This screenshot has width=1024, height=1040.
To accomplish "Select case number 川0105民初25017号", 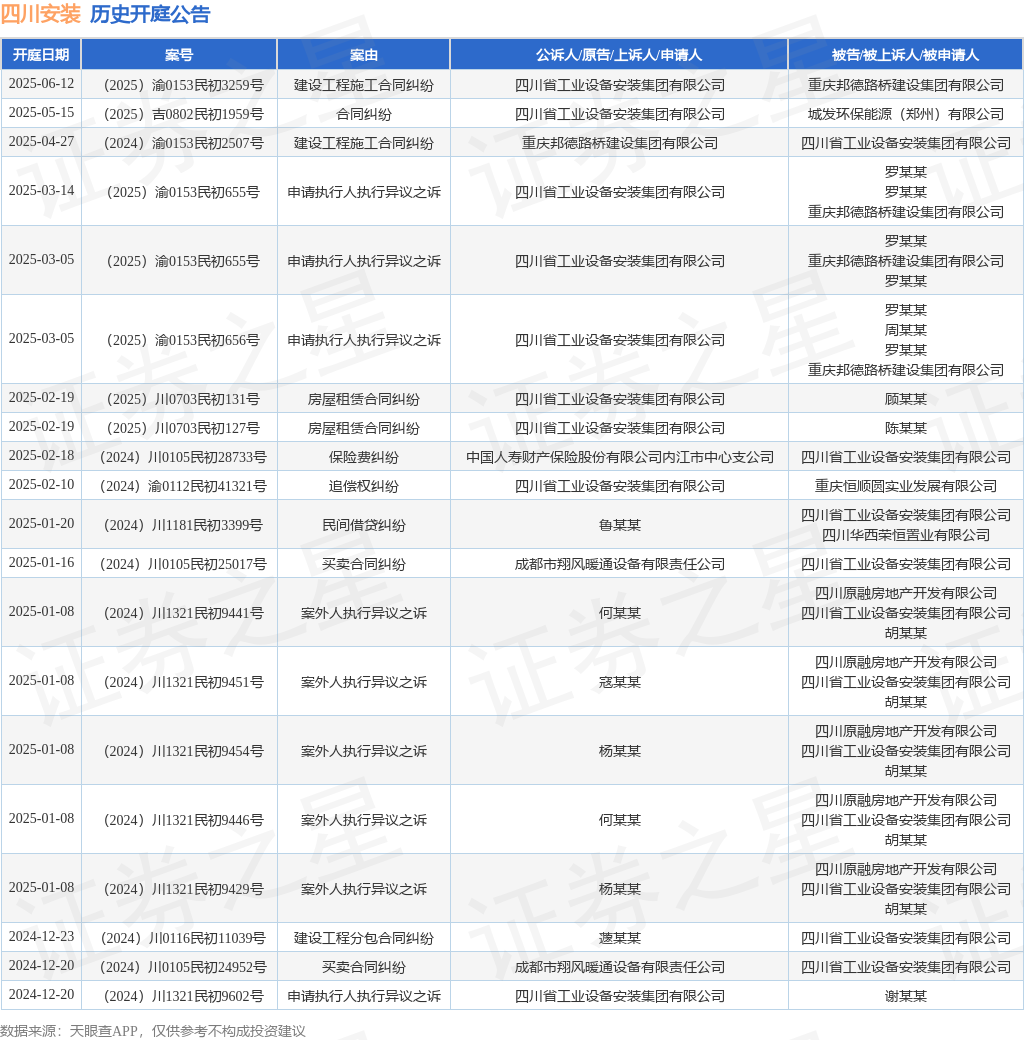I will coord(183,564).
